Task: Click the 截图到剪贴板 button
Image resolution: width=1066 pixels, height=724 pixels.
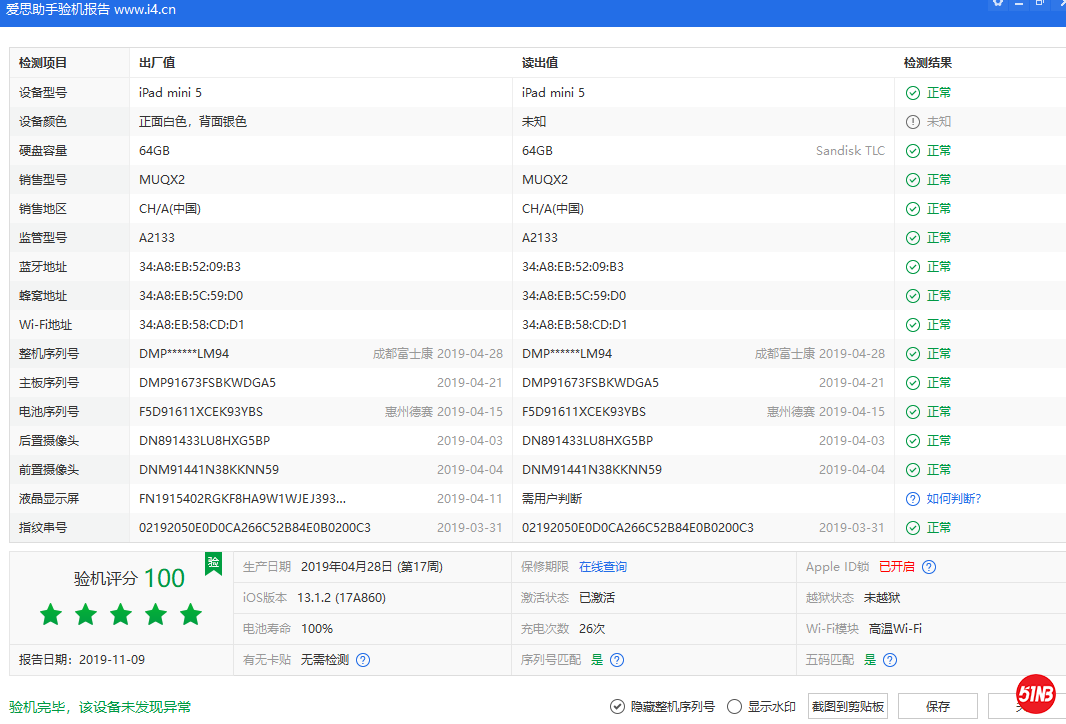Action: click(x=848, y=707)
